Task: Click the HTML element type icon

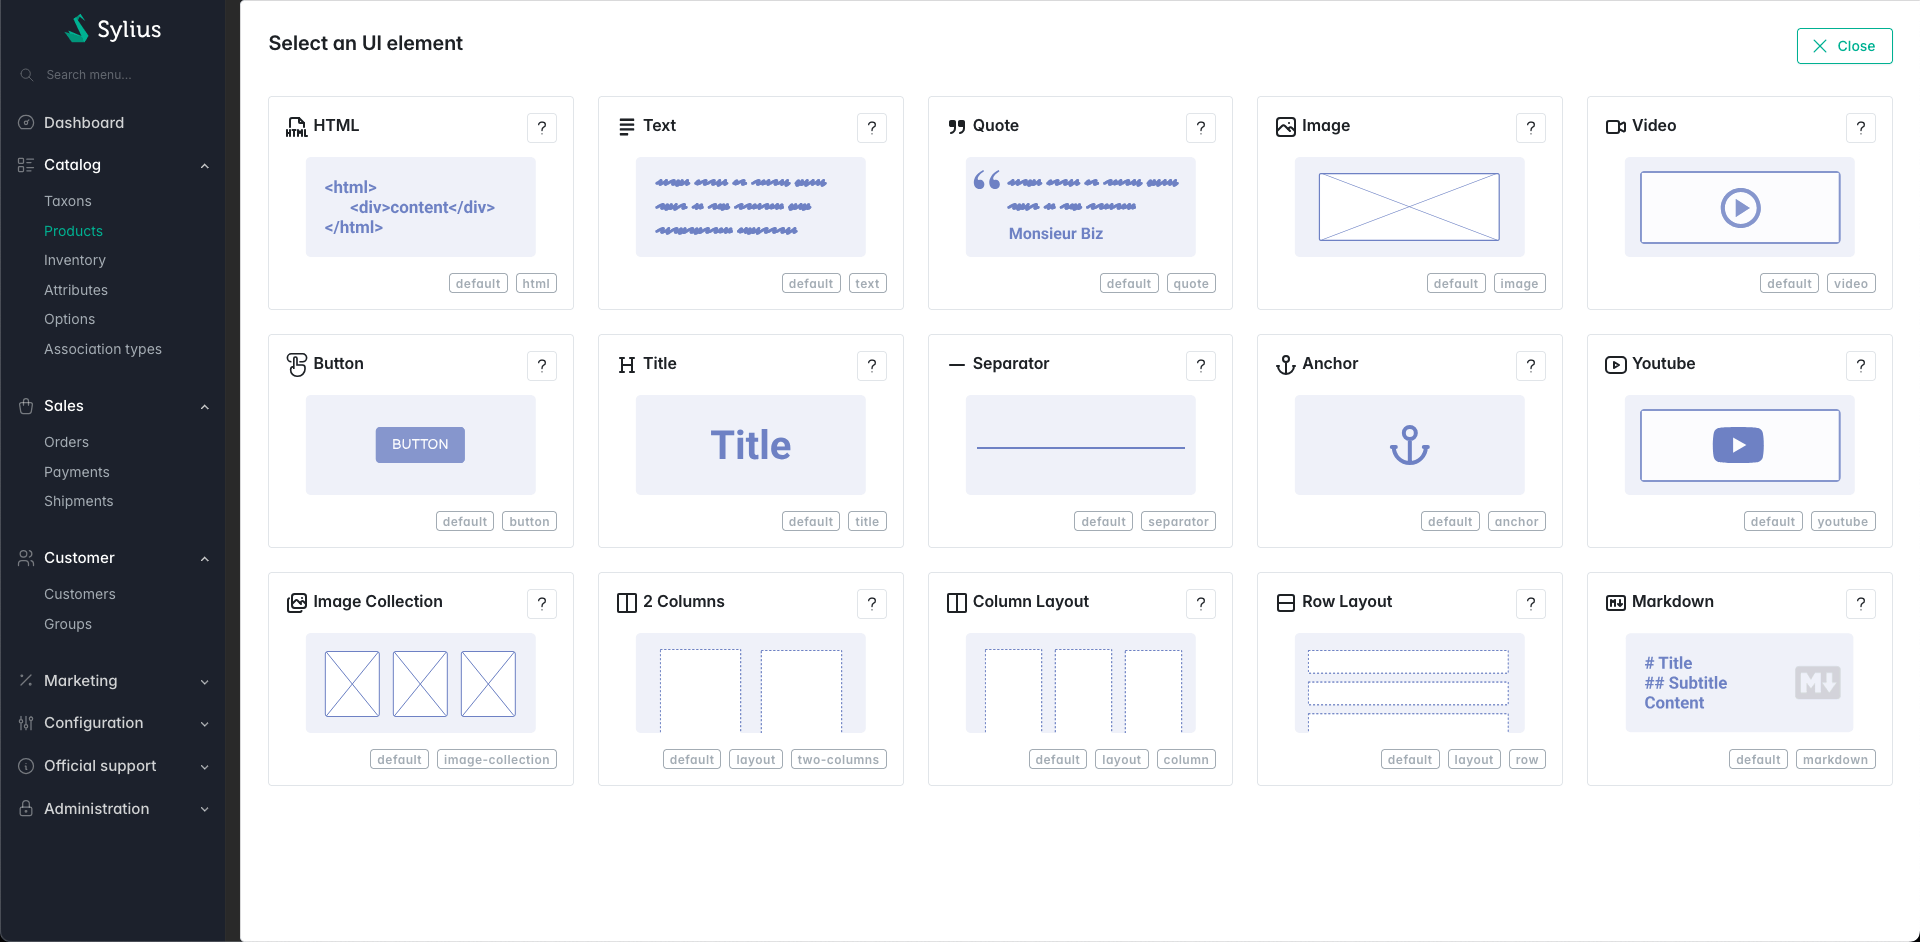Action: point(296,127)
